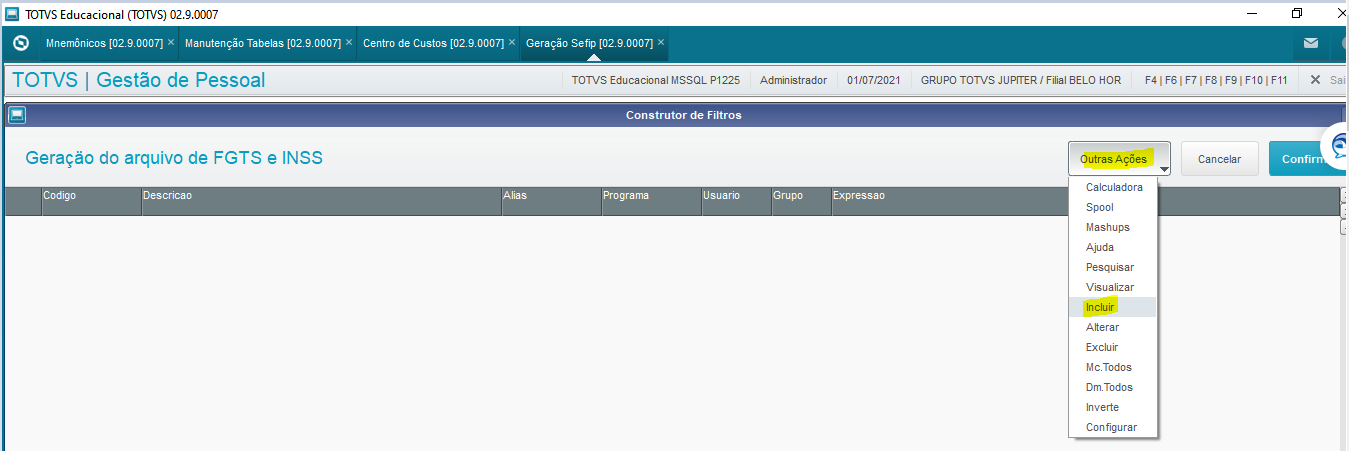This screenshot has width=1349, height=451.
Task: Click the Alias column header
Action: point(551,201)
